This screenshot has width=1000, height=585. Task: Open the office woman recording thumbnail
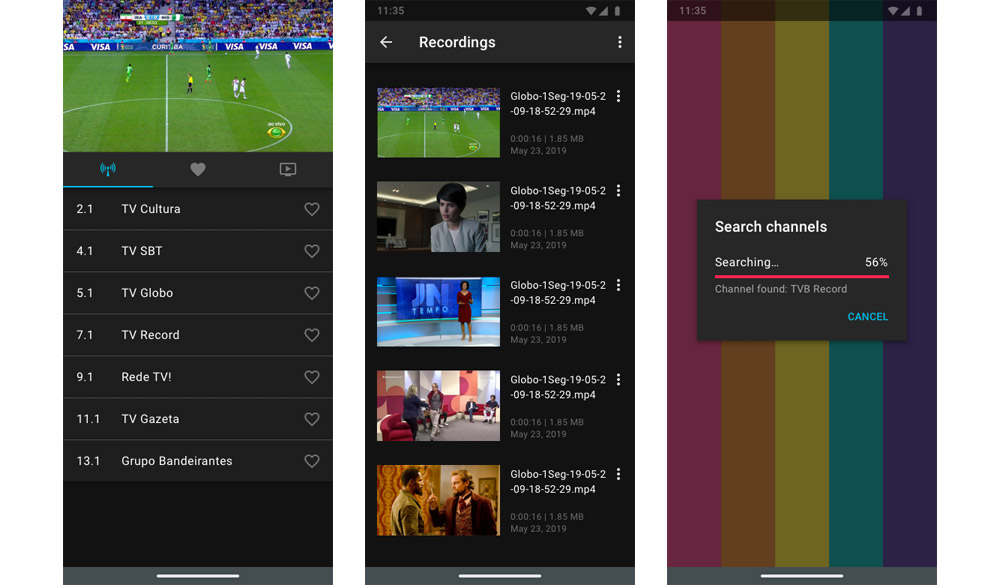point(438,217)
